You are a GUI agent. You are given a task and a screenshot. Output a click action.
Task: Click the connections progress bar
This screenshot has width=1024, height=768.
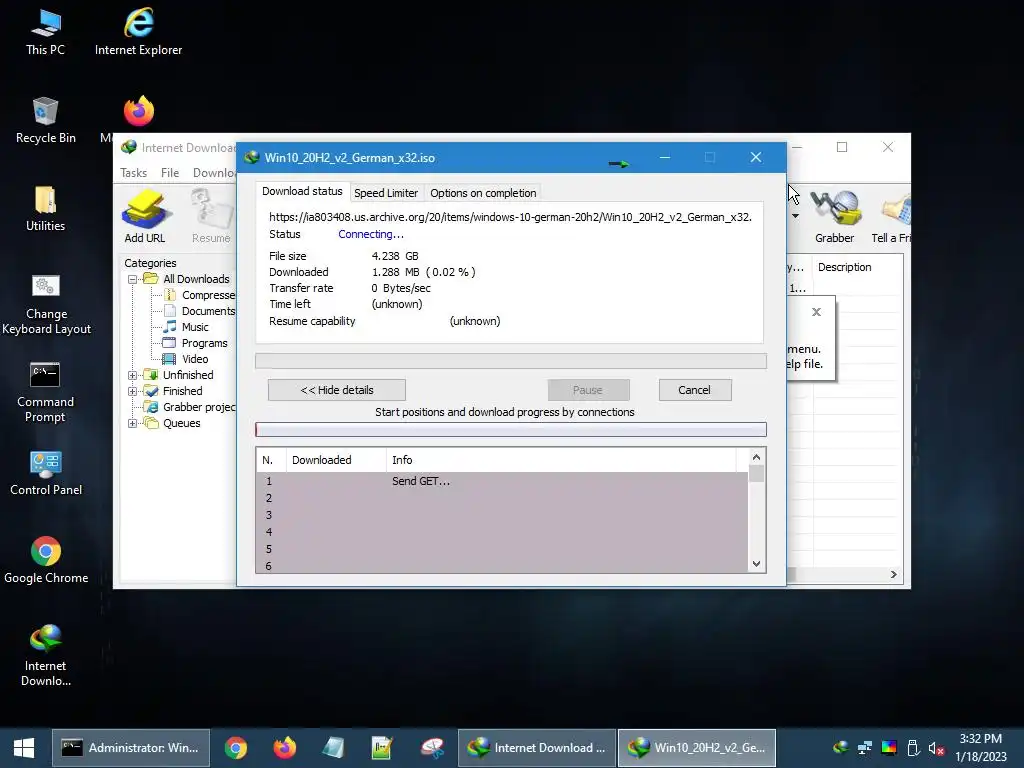tap(511, 430)
